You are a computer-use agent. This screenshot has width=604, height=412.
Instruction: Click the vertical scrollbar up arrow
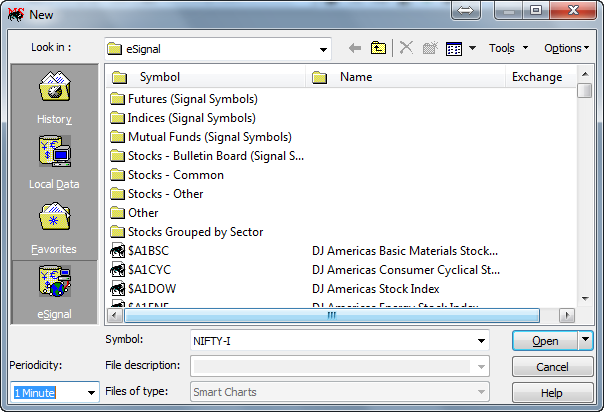pos(585,74)
